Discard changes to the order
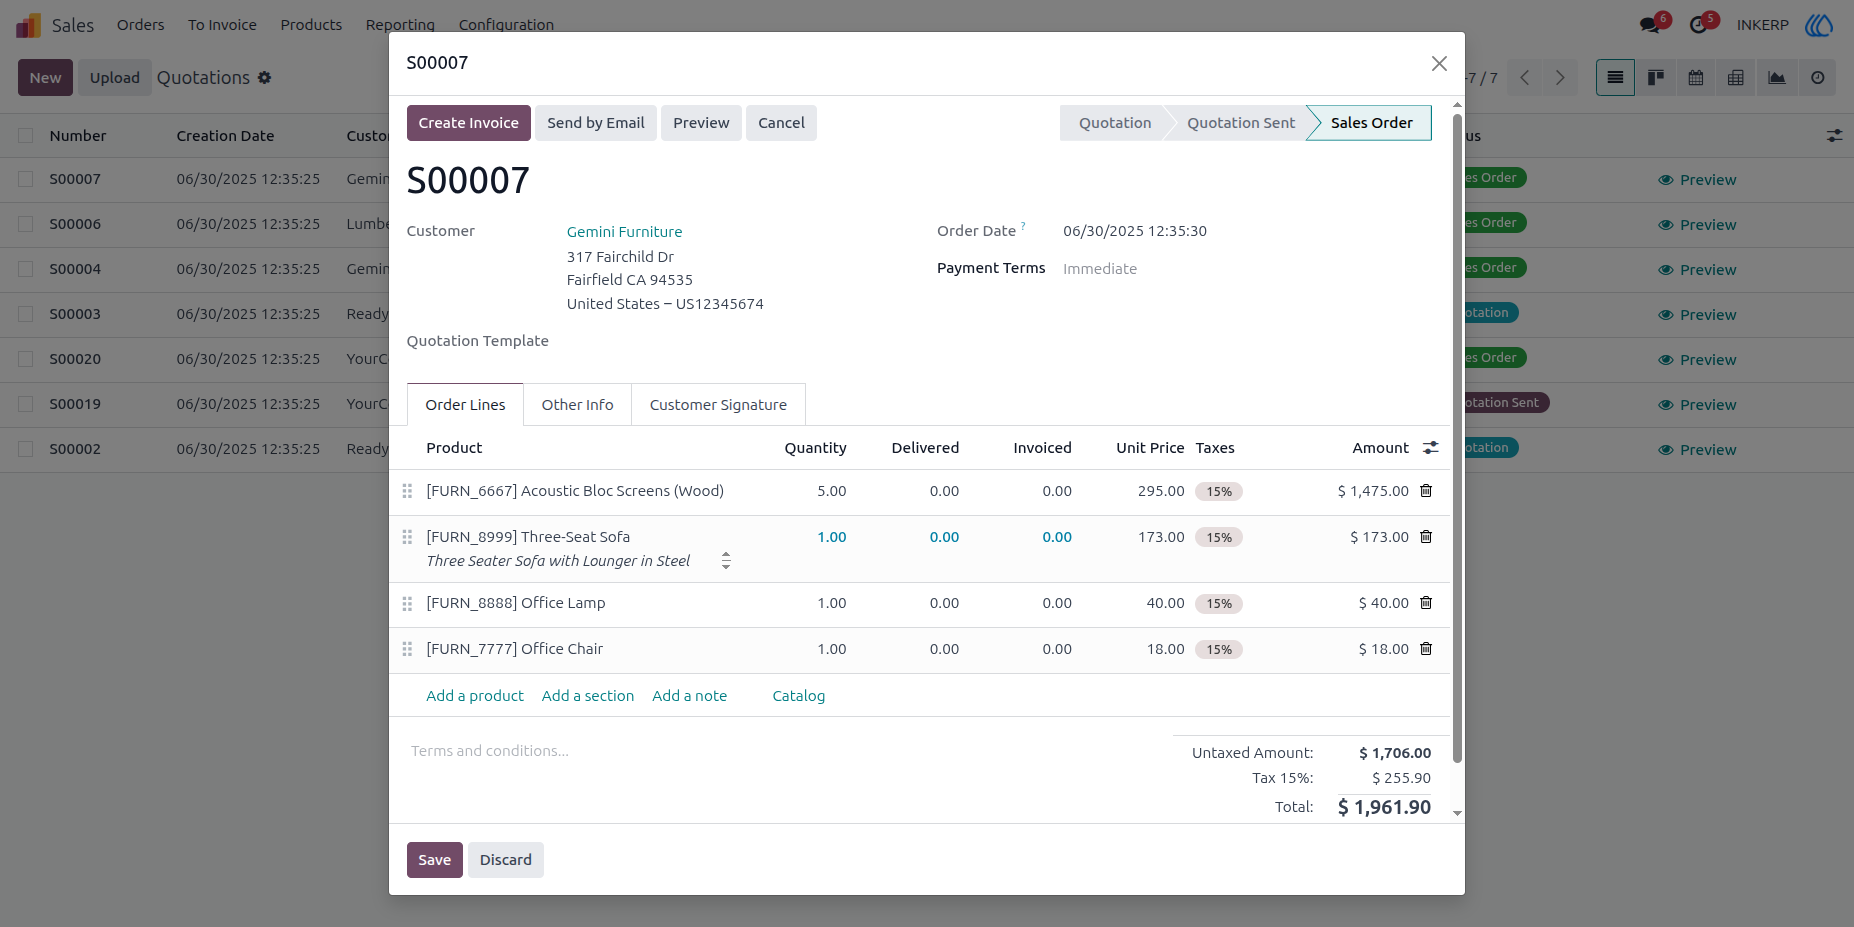The image size is (1854, 927). [506, 860]
